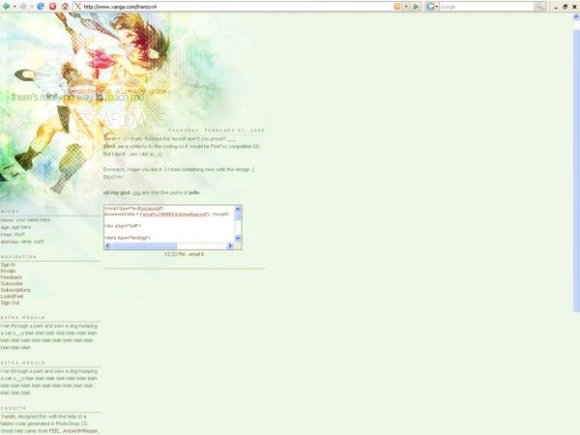Open the Sign In navigation link
The height and width of the screenshot is (435, 580).
click(x=8, y=265)
